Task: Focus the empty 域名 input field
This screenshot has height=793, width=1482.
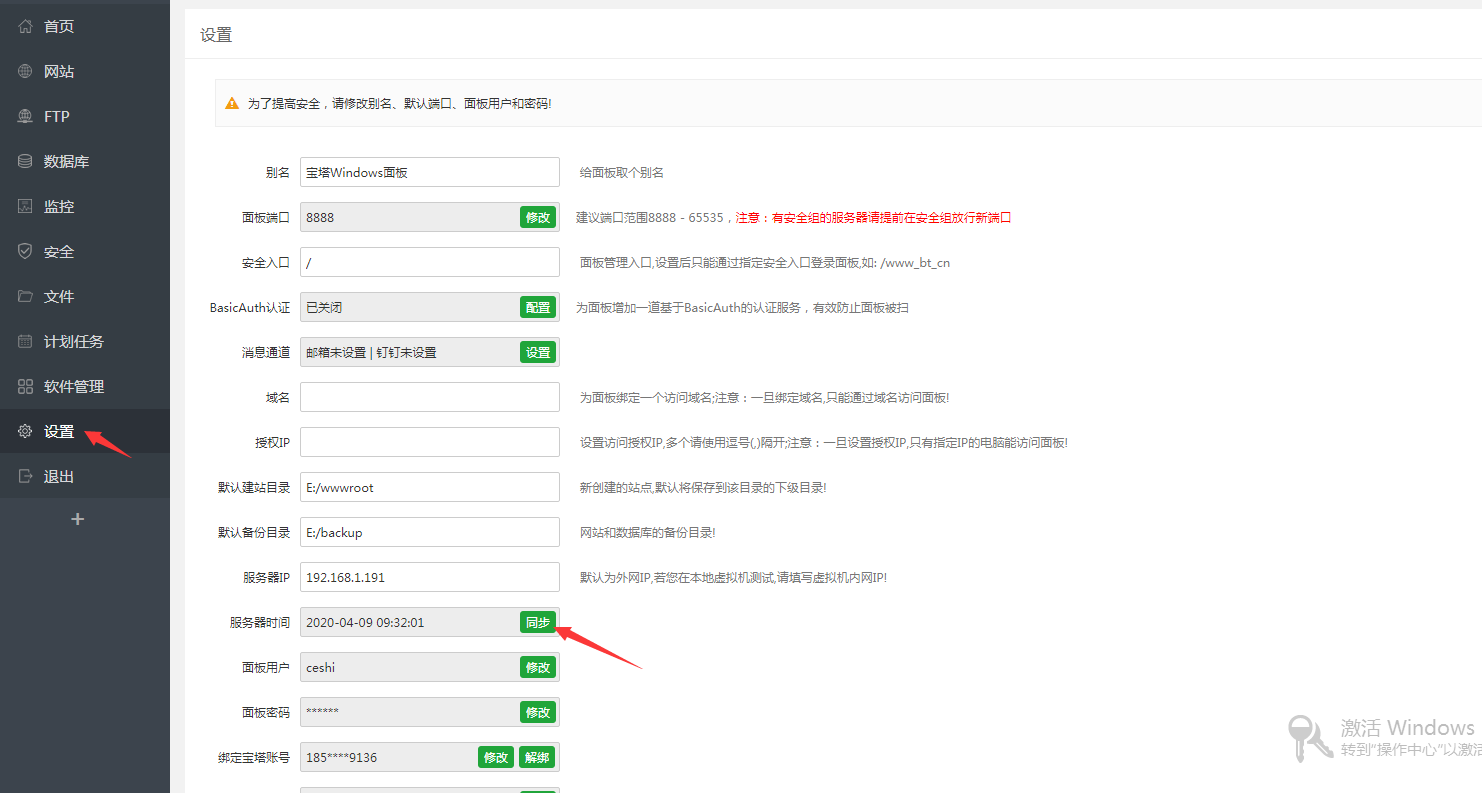Action: [430, 397]
